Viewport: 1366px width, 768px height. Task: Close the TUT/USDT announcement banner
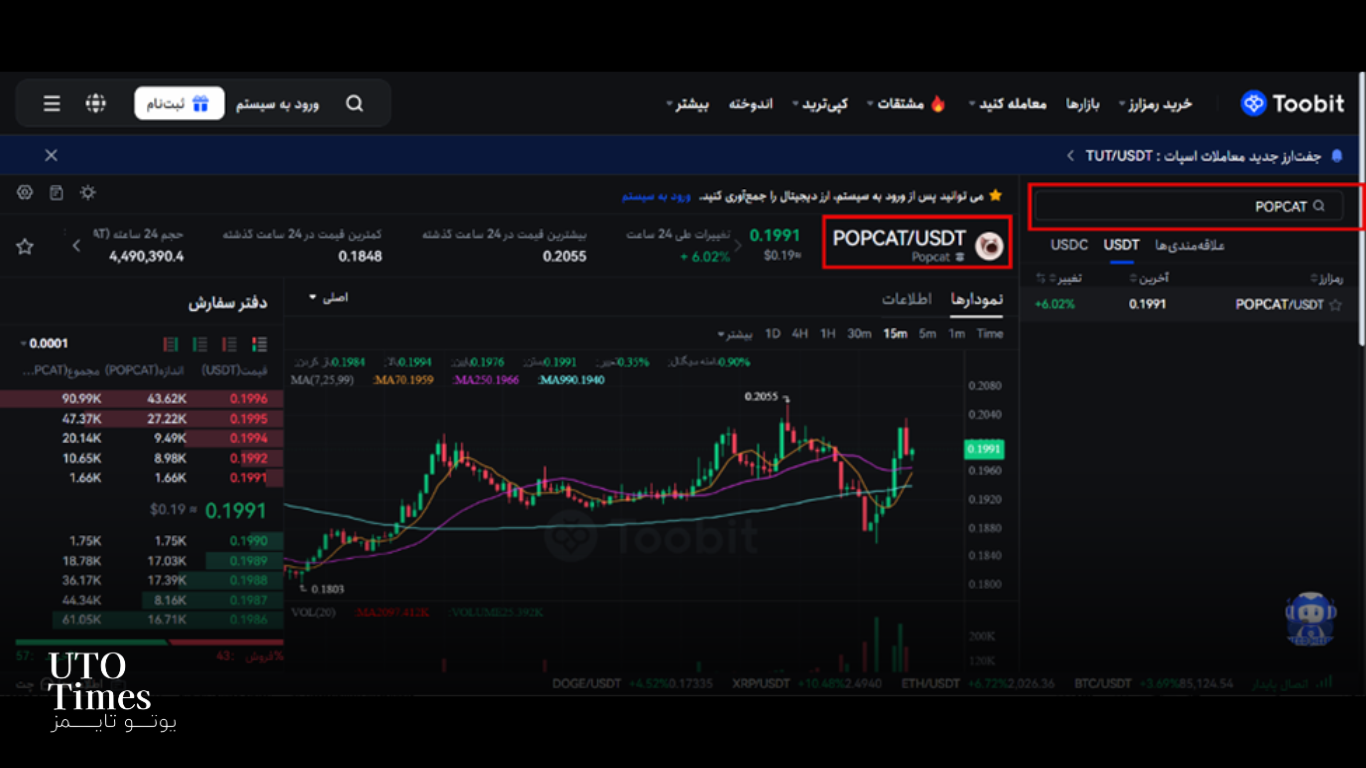(x=51, y=155)
